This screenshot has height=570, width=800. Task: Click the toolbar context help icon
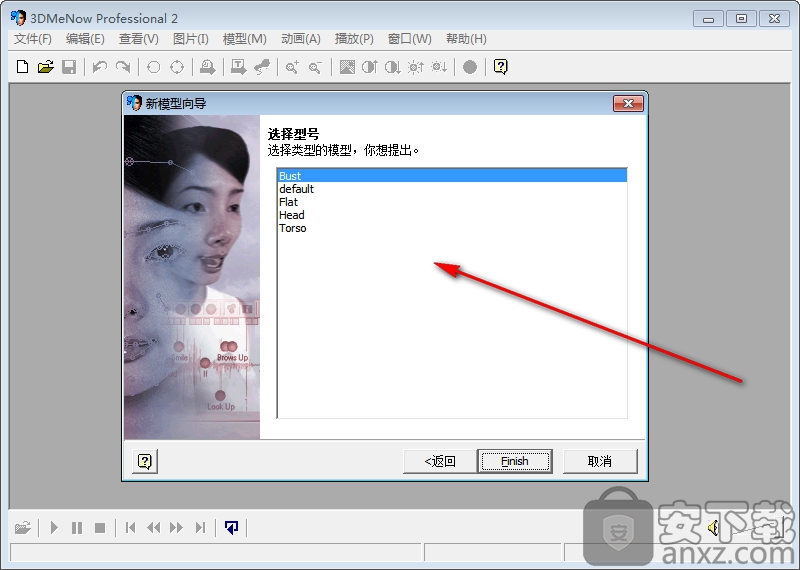(x=501, y=67)
